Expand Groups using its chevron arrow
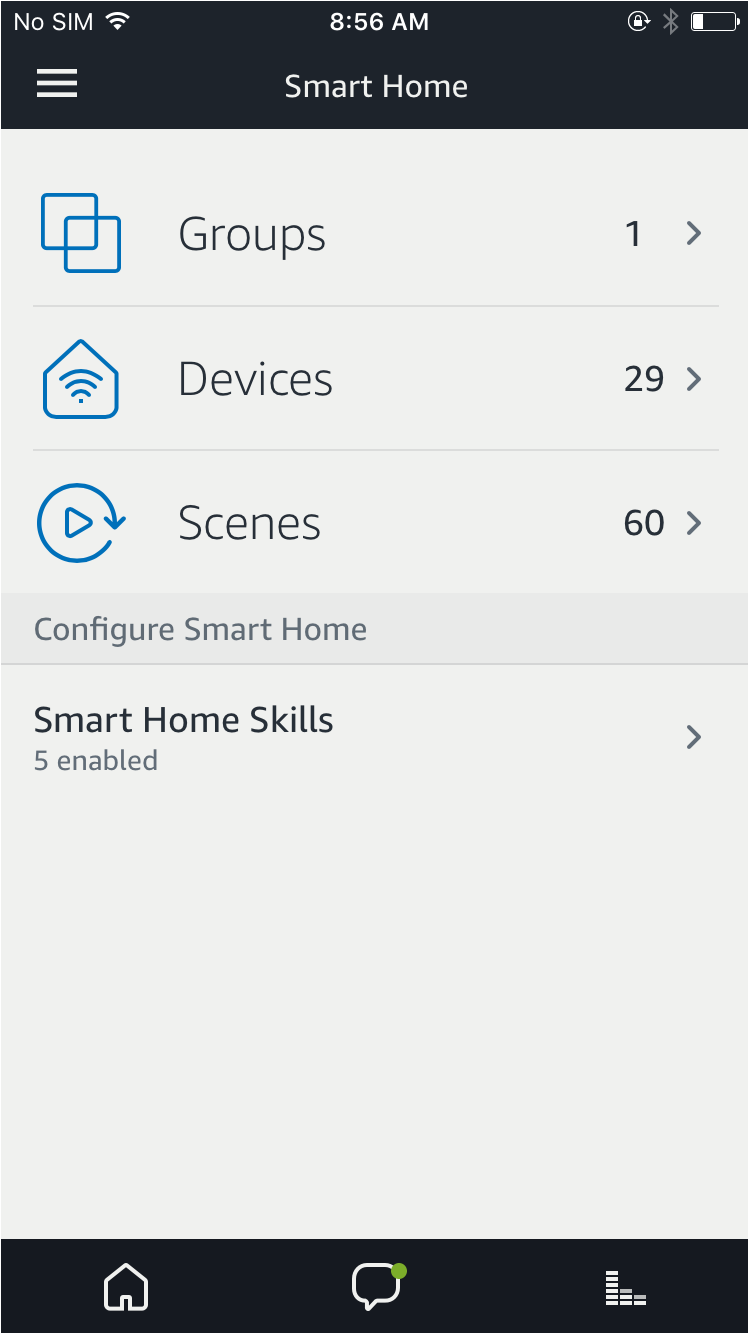748x1333 pixels. tap(694, 234)
